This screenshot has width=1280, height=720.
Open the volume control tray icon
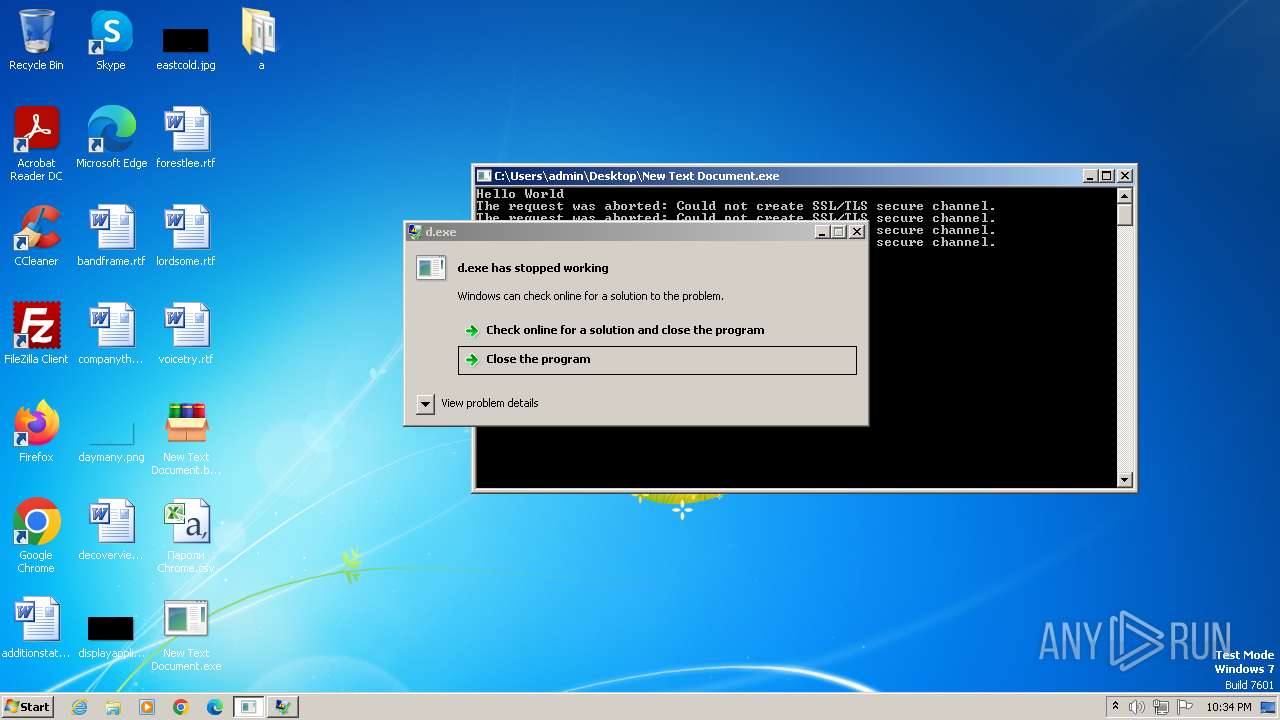click(1137, 707)
